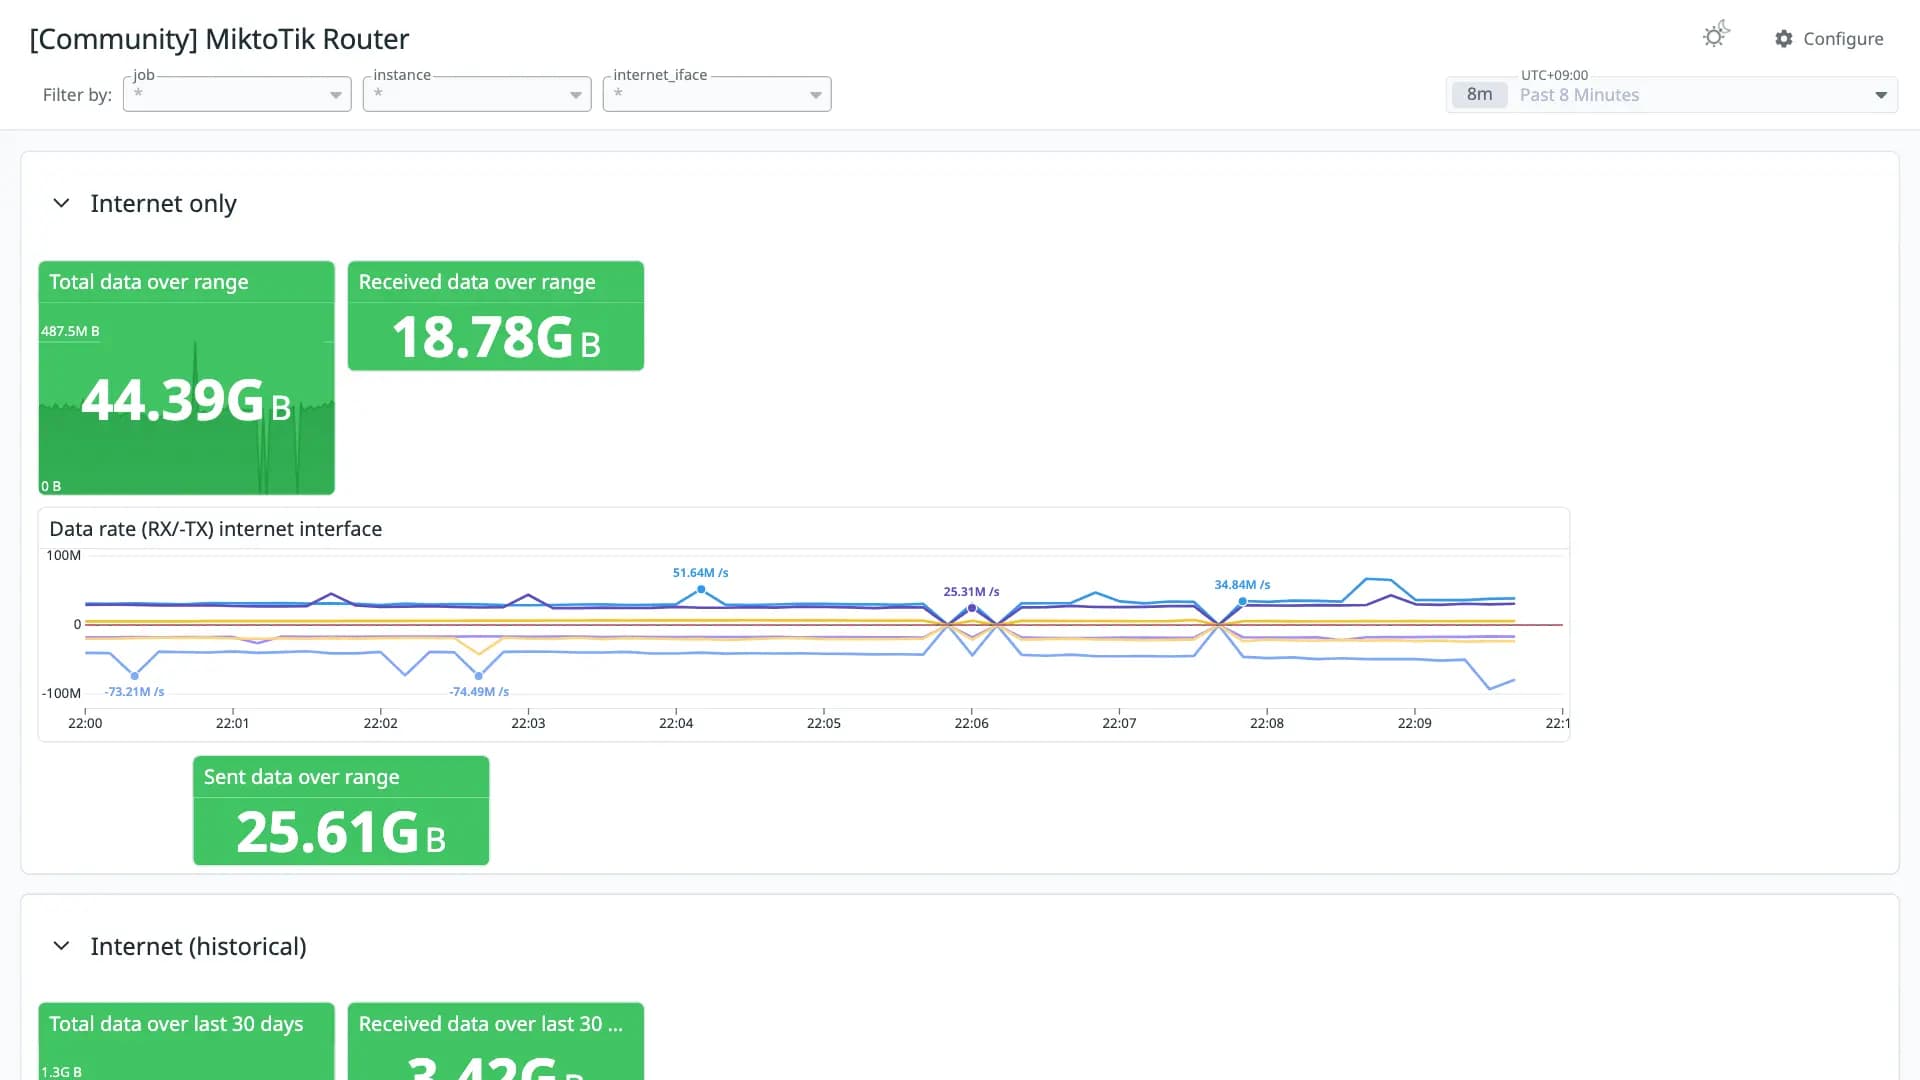
Task: Click the 25.61G sent data value
Action: click(x=341, y=832)
